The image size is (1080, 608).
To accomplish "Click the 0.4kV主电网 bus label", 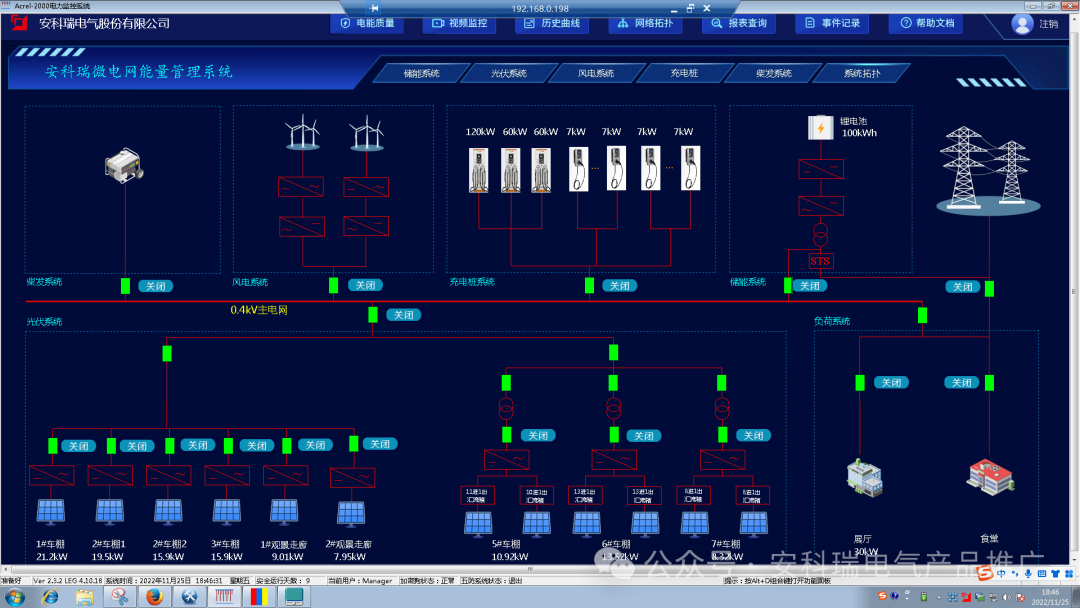I will (x=259, y=310).
